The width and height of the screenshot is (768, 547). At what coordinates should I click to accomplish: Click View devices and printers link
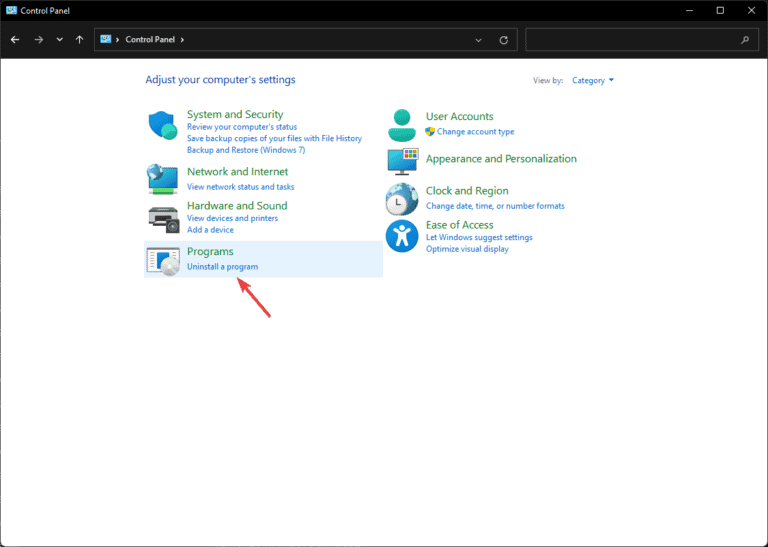click(x=232, y=218)
